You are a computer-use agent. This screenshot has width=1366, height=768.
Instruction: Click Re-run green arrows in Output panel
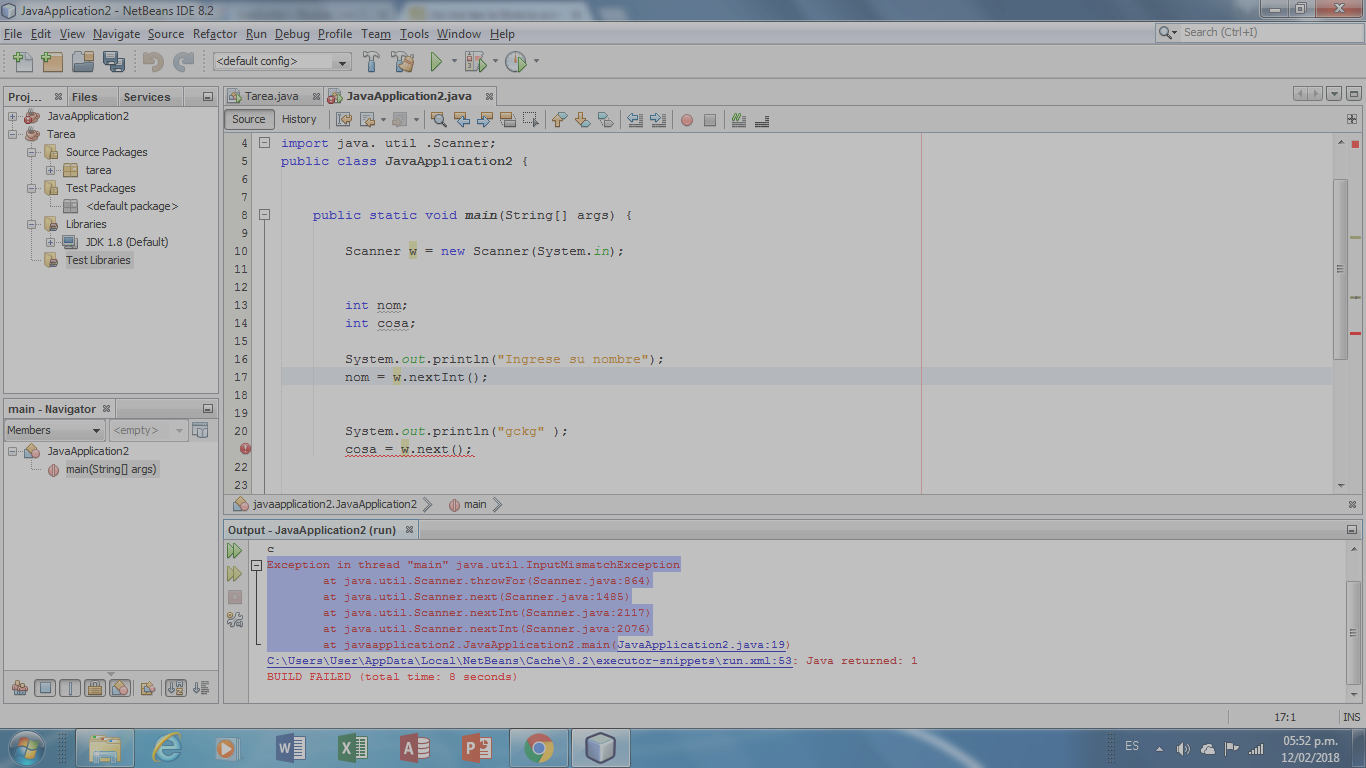[x=234, y=551]
